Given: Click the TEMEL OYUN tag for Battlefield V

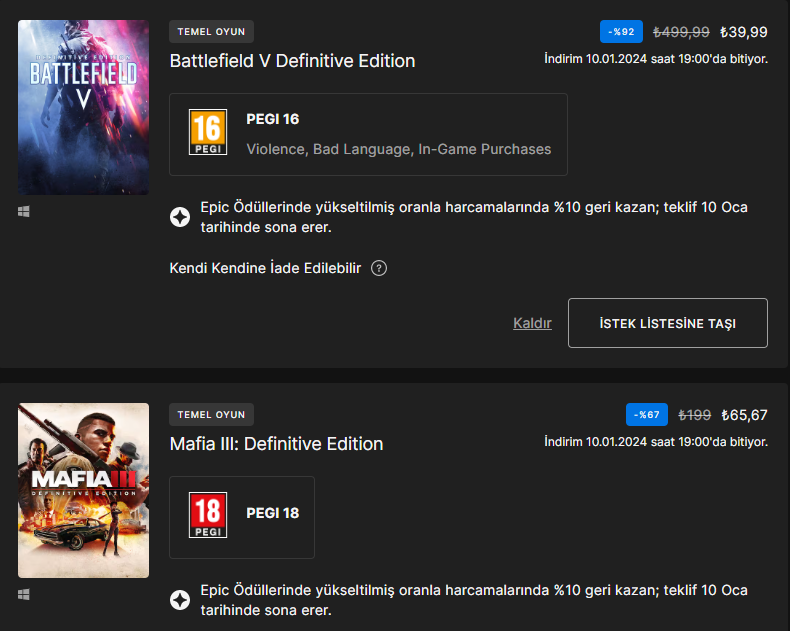Looking at the screenshot, I should [211, 32].
